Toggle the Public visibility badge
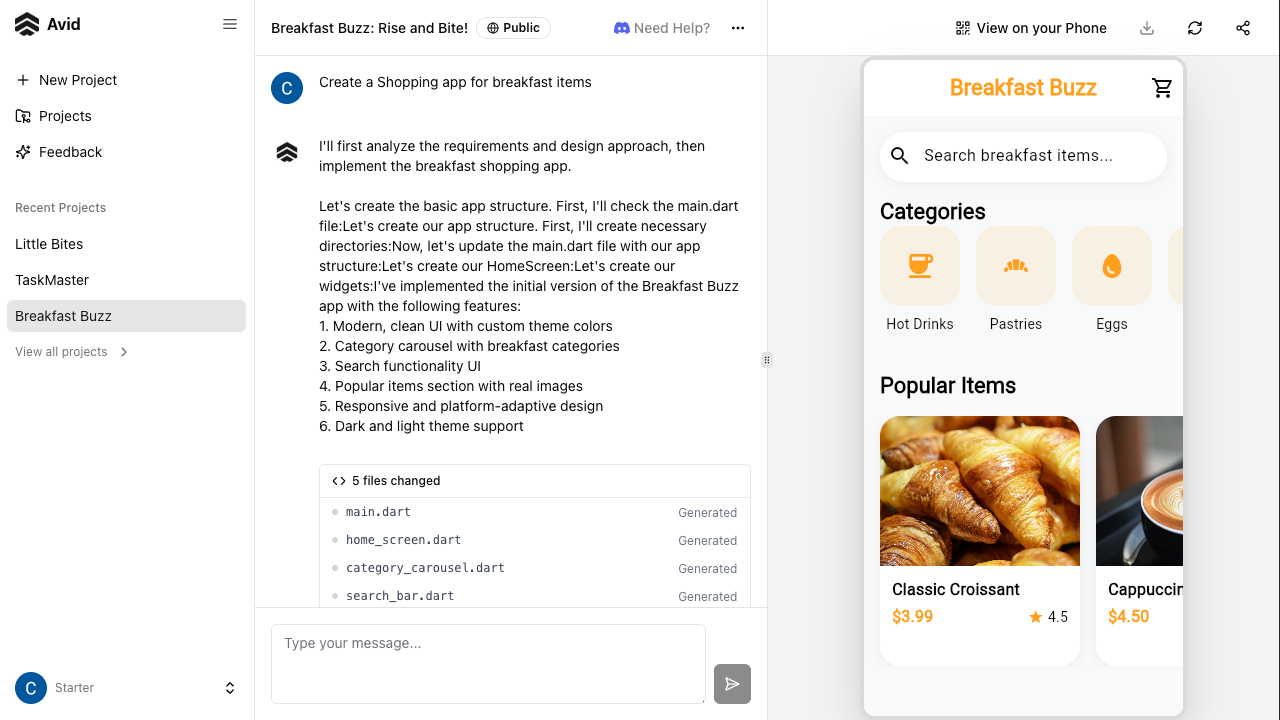This screenshot has height=720, width=1280. pos(514,28)
